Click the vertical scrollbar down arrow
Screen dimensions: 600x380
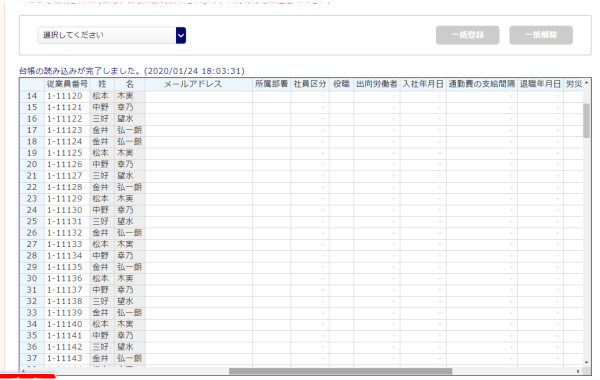tap(586, 362)
